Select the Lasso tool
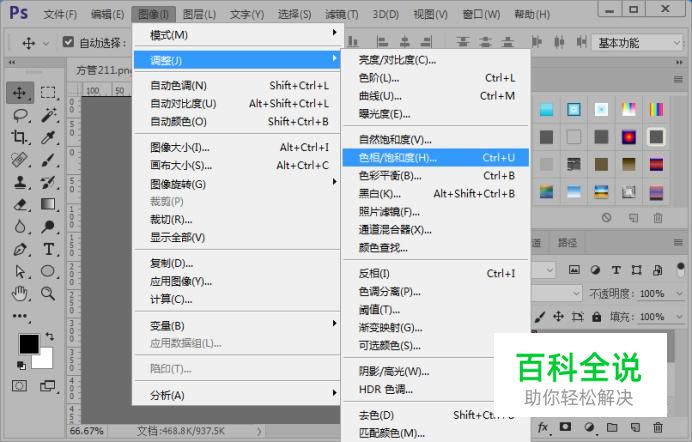 (20, 116)
